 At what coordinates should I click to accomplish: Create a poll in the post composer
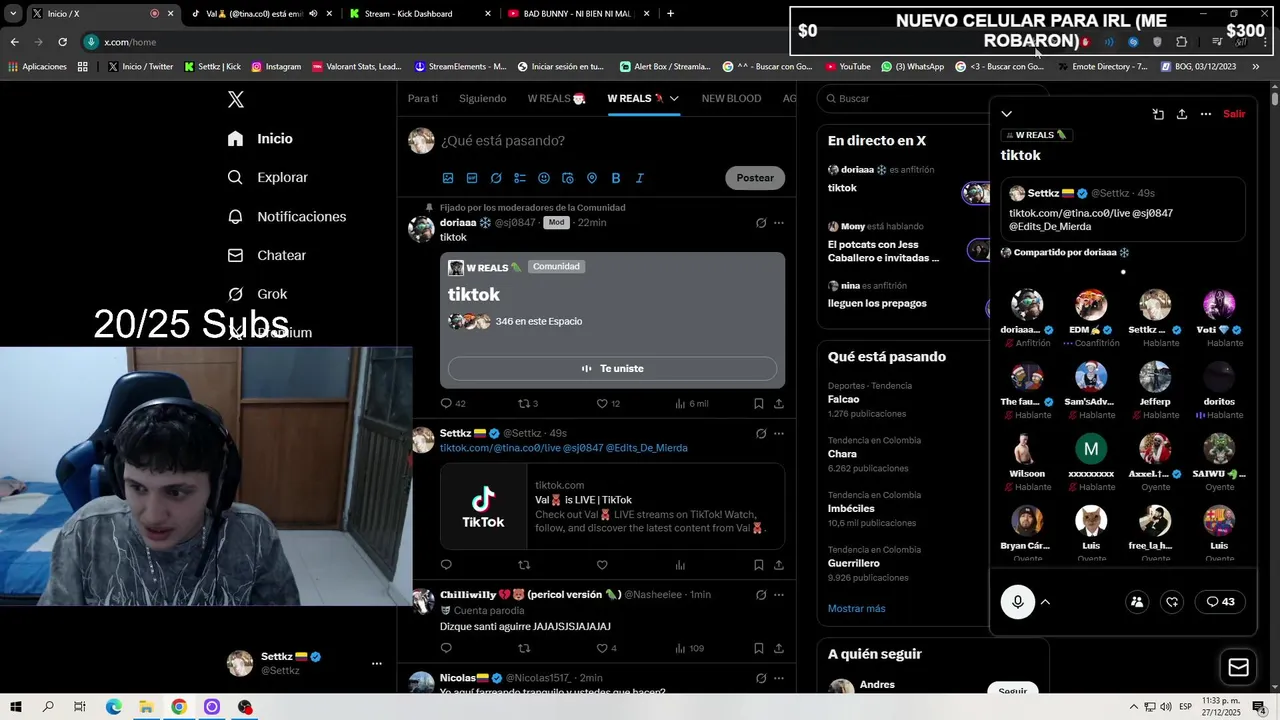520,178
